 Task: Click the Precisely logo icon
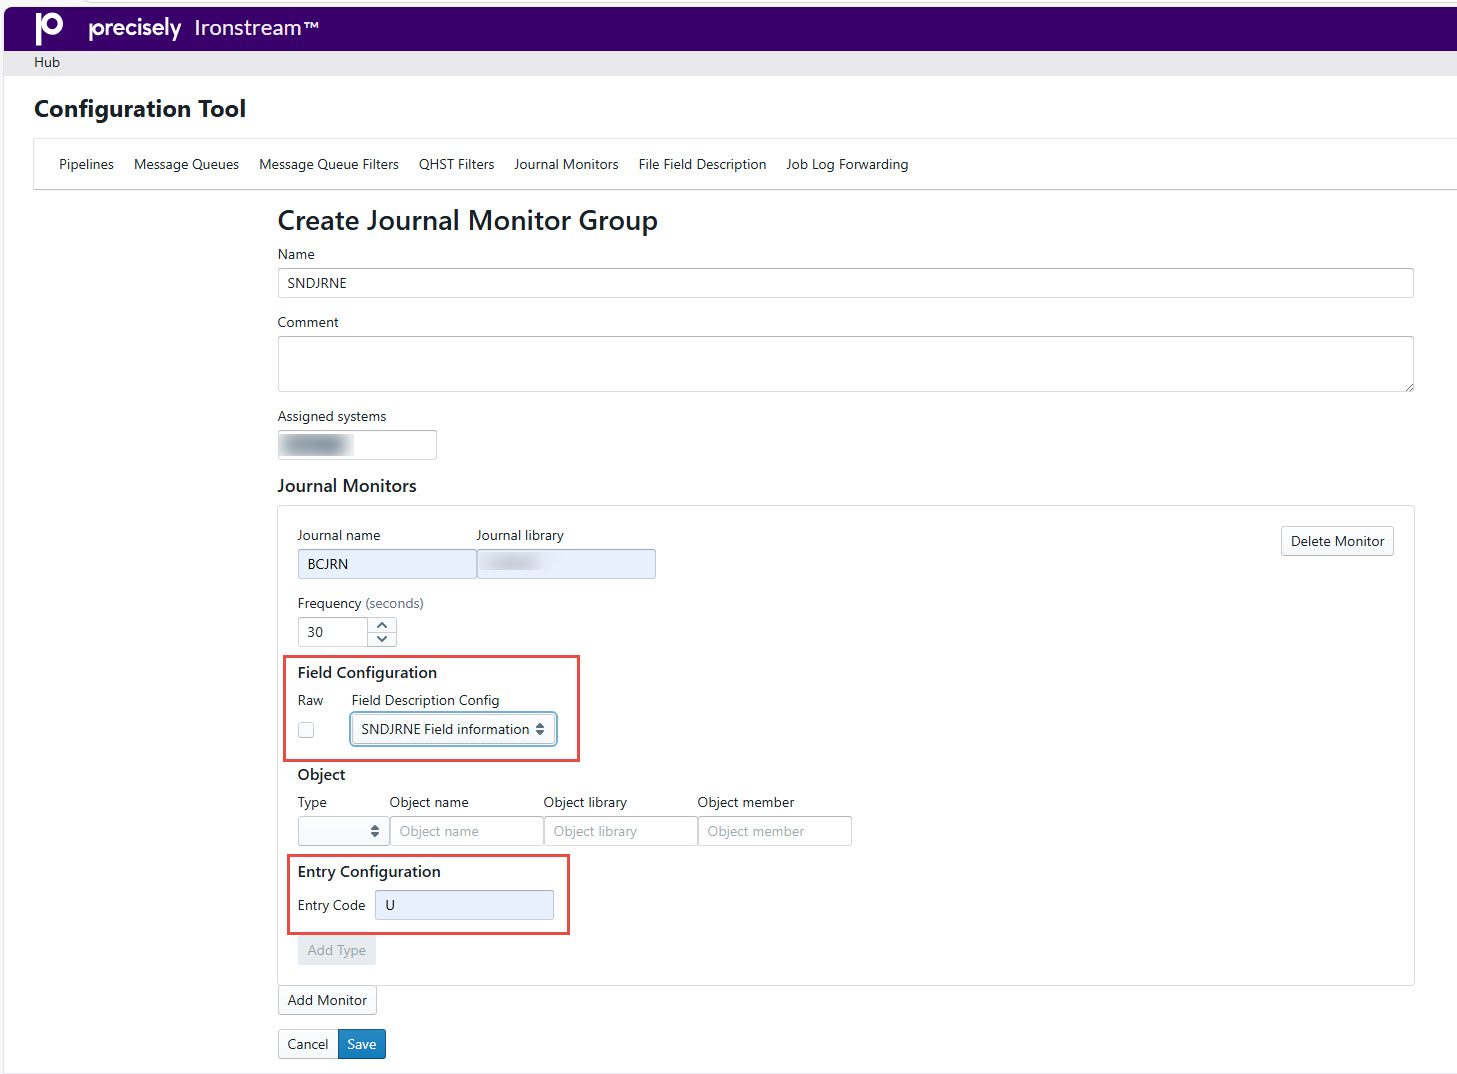click(49, 28)
